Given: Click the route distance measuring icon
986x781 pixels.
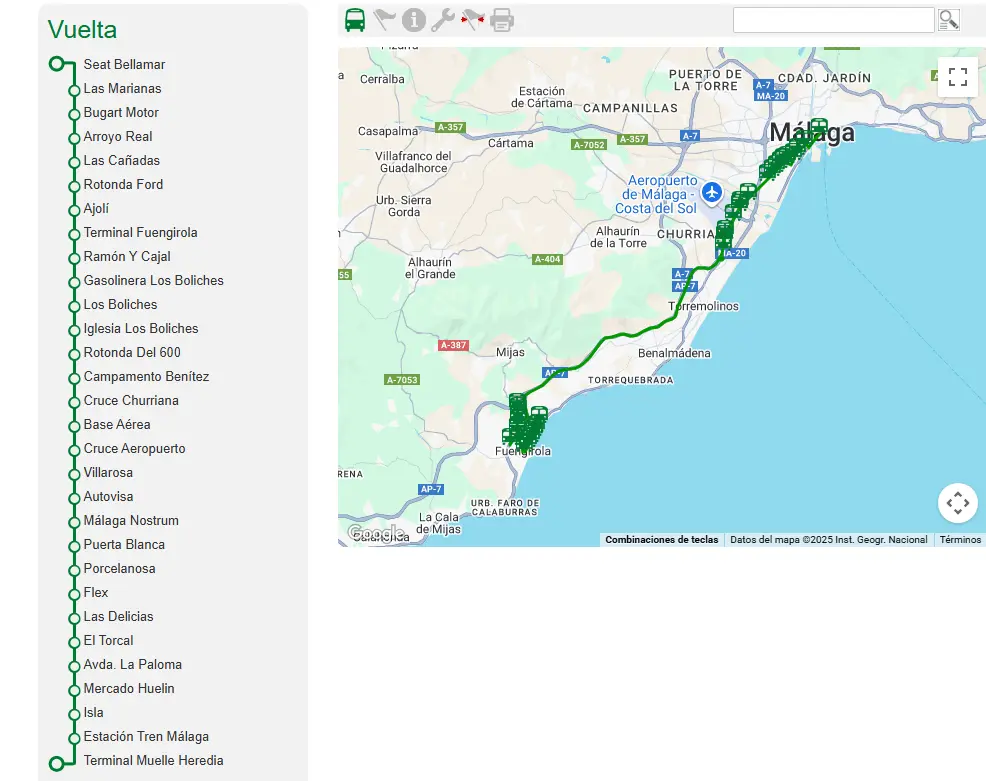Looking at the screenshot, I should pos(470,19).
